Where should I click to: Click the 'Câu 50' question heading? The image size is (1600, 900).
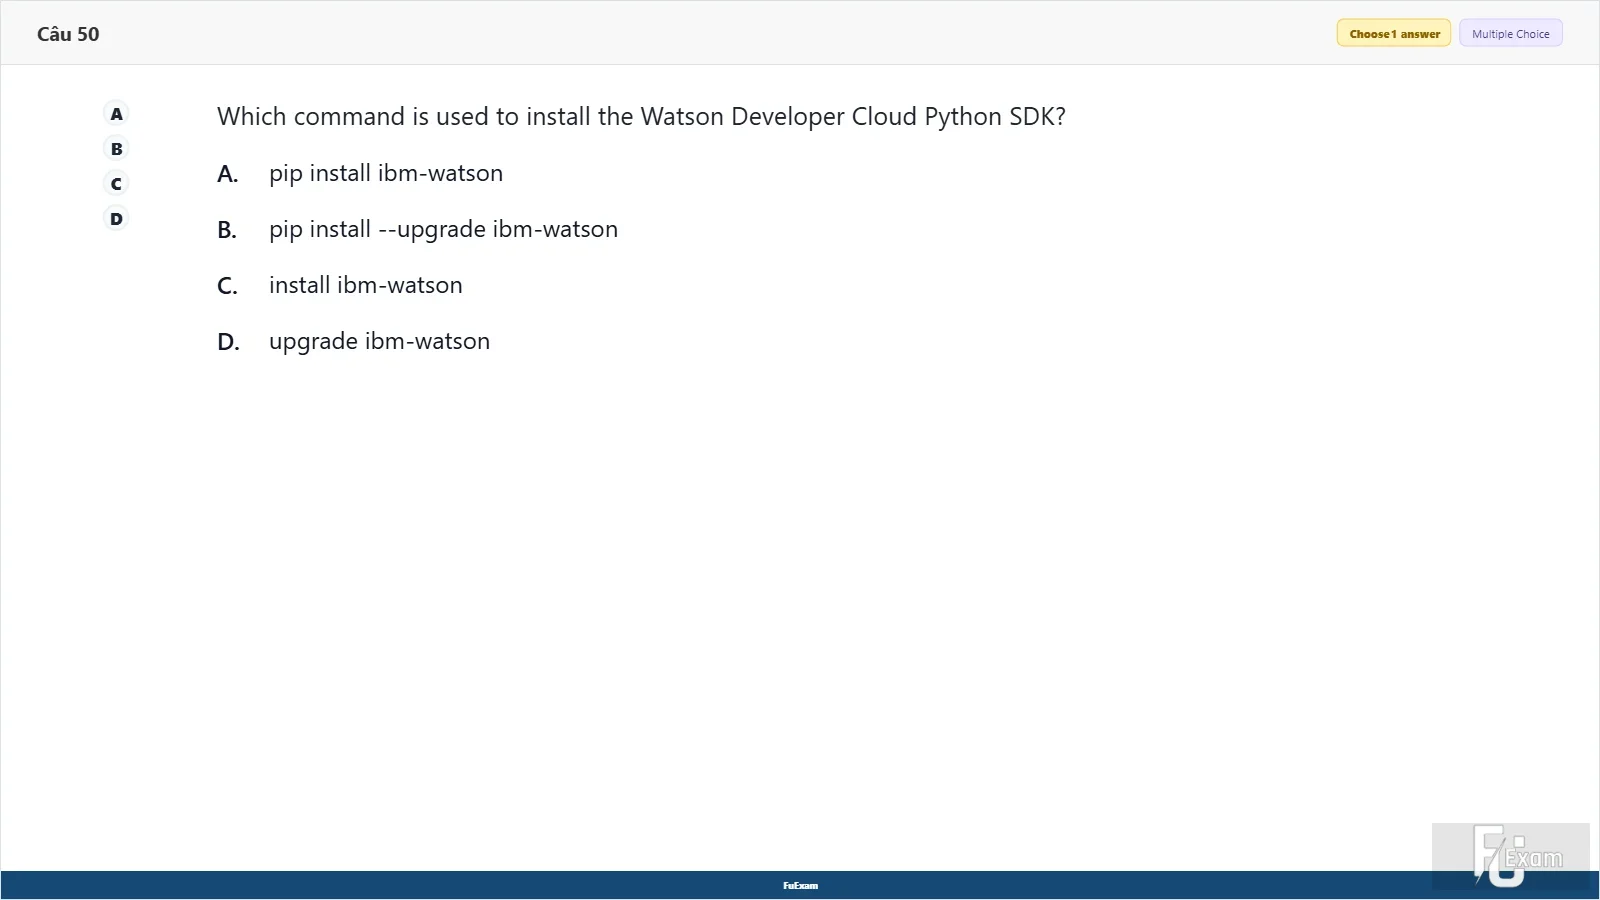click(x=68, y=34)
